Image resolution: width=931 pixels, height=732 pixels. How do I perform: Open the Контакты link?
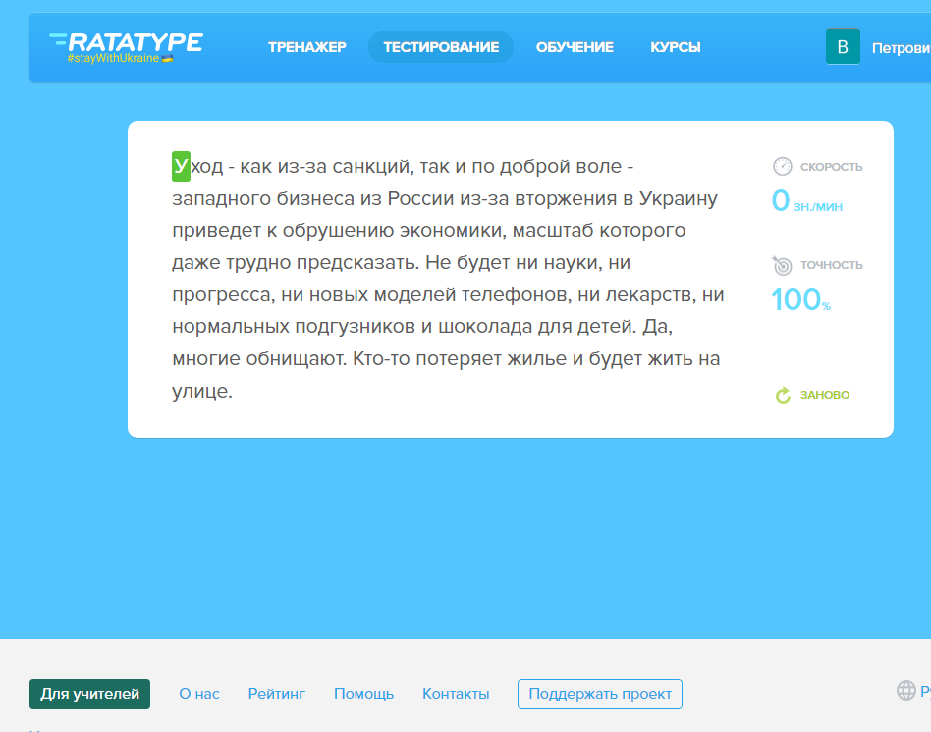point(455,694)
